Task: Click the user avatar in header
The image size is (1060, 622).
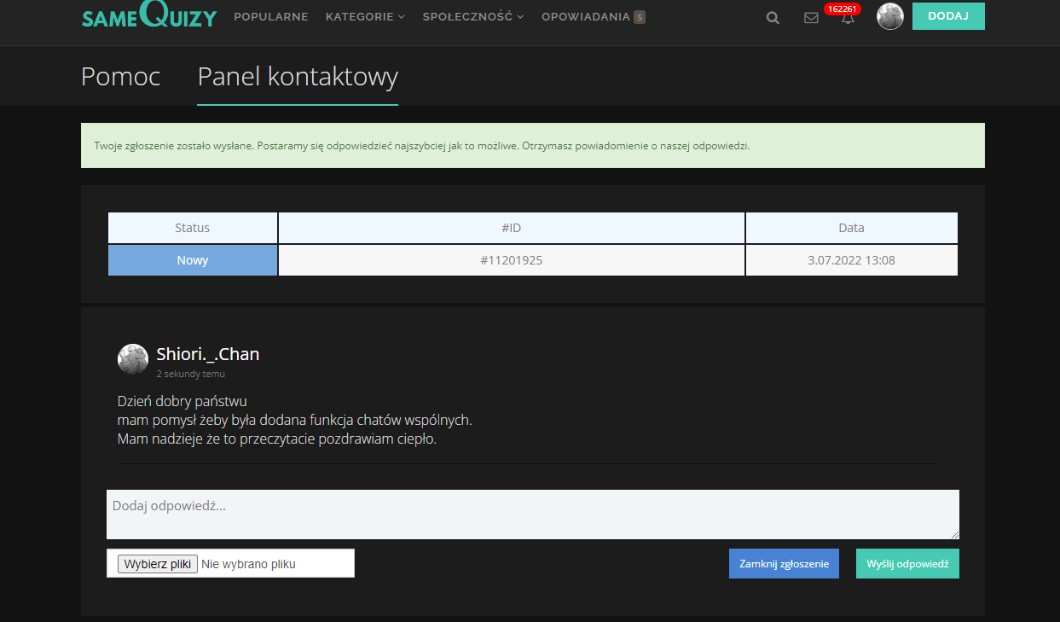Action: pos(889,16)
